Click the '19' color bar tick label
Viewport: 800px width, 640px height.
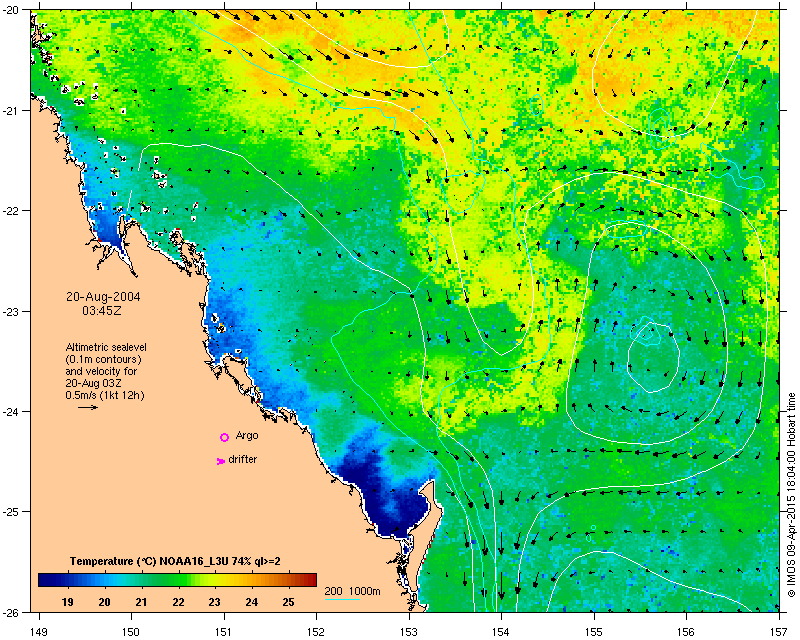pyautogui.click(x=67, y=602)
